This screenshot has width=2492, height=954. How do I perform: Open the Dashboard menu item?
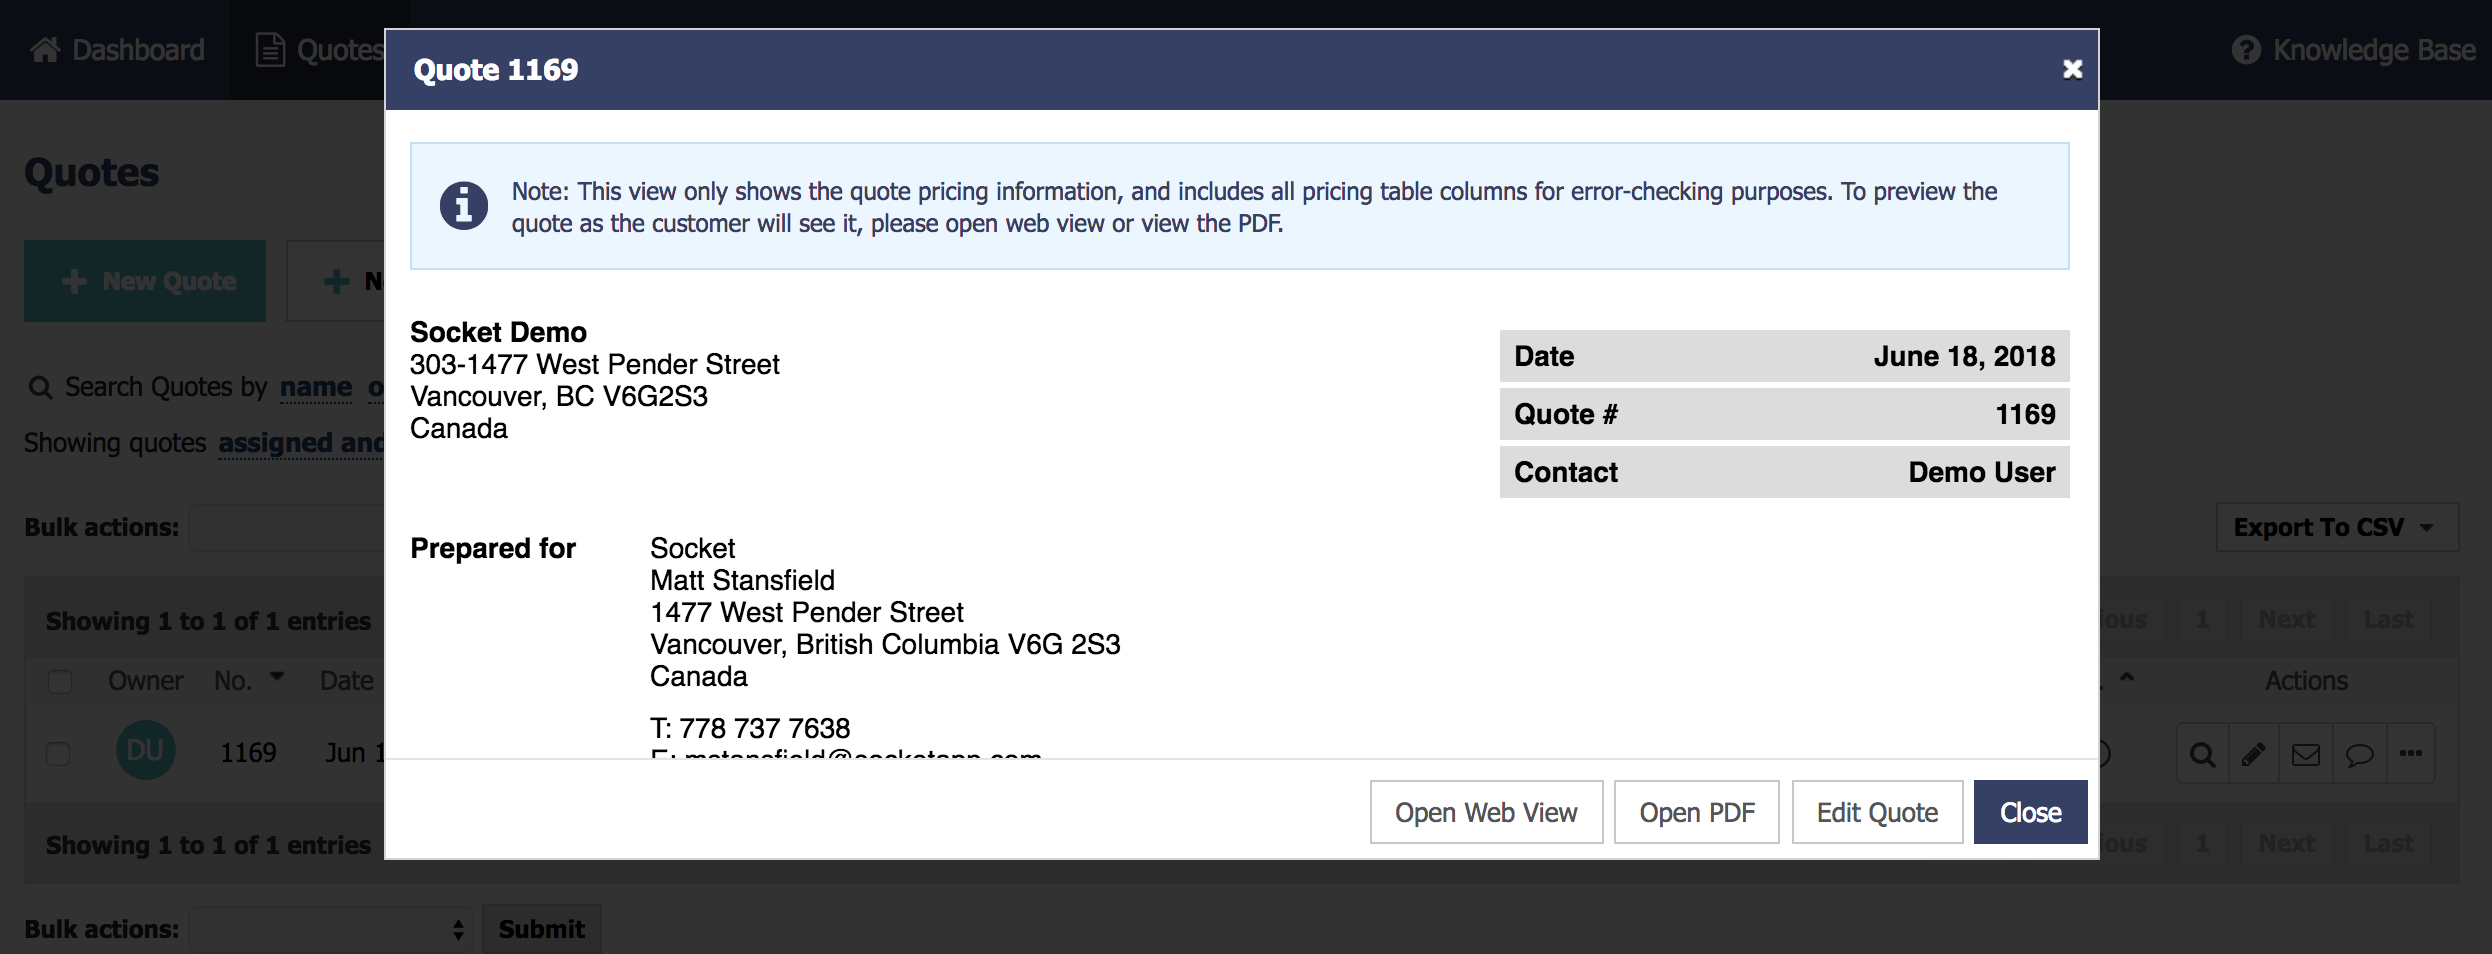[x=118, y=50]
